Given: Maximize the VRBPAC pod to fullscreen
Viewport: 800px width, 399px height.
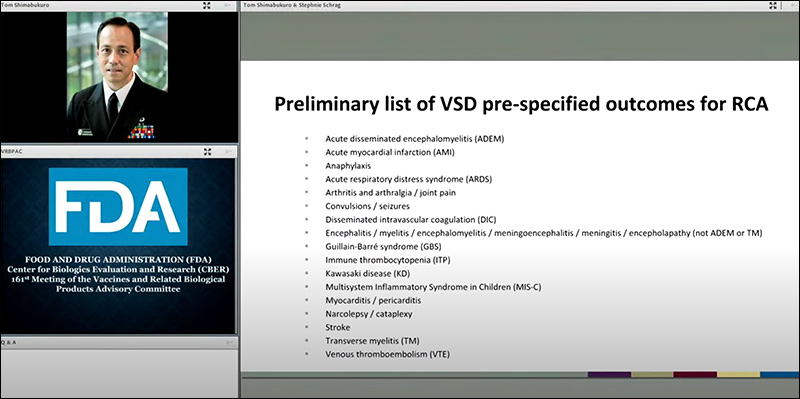Looking at the screenshot, I should [x=207, y=152].
